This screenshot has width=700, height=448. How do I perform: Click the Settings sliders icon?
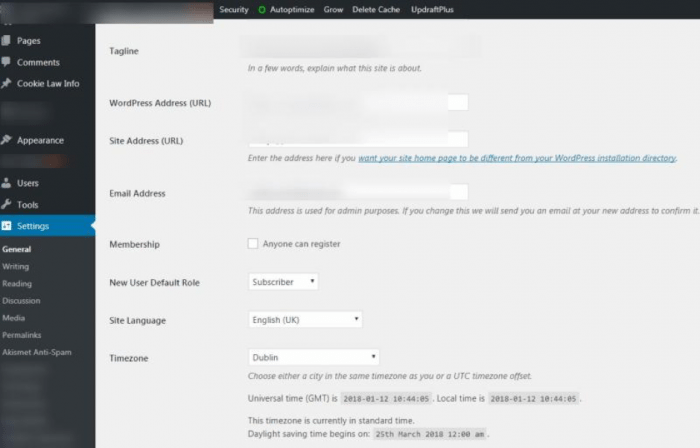coord(6,226)
